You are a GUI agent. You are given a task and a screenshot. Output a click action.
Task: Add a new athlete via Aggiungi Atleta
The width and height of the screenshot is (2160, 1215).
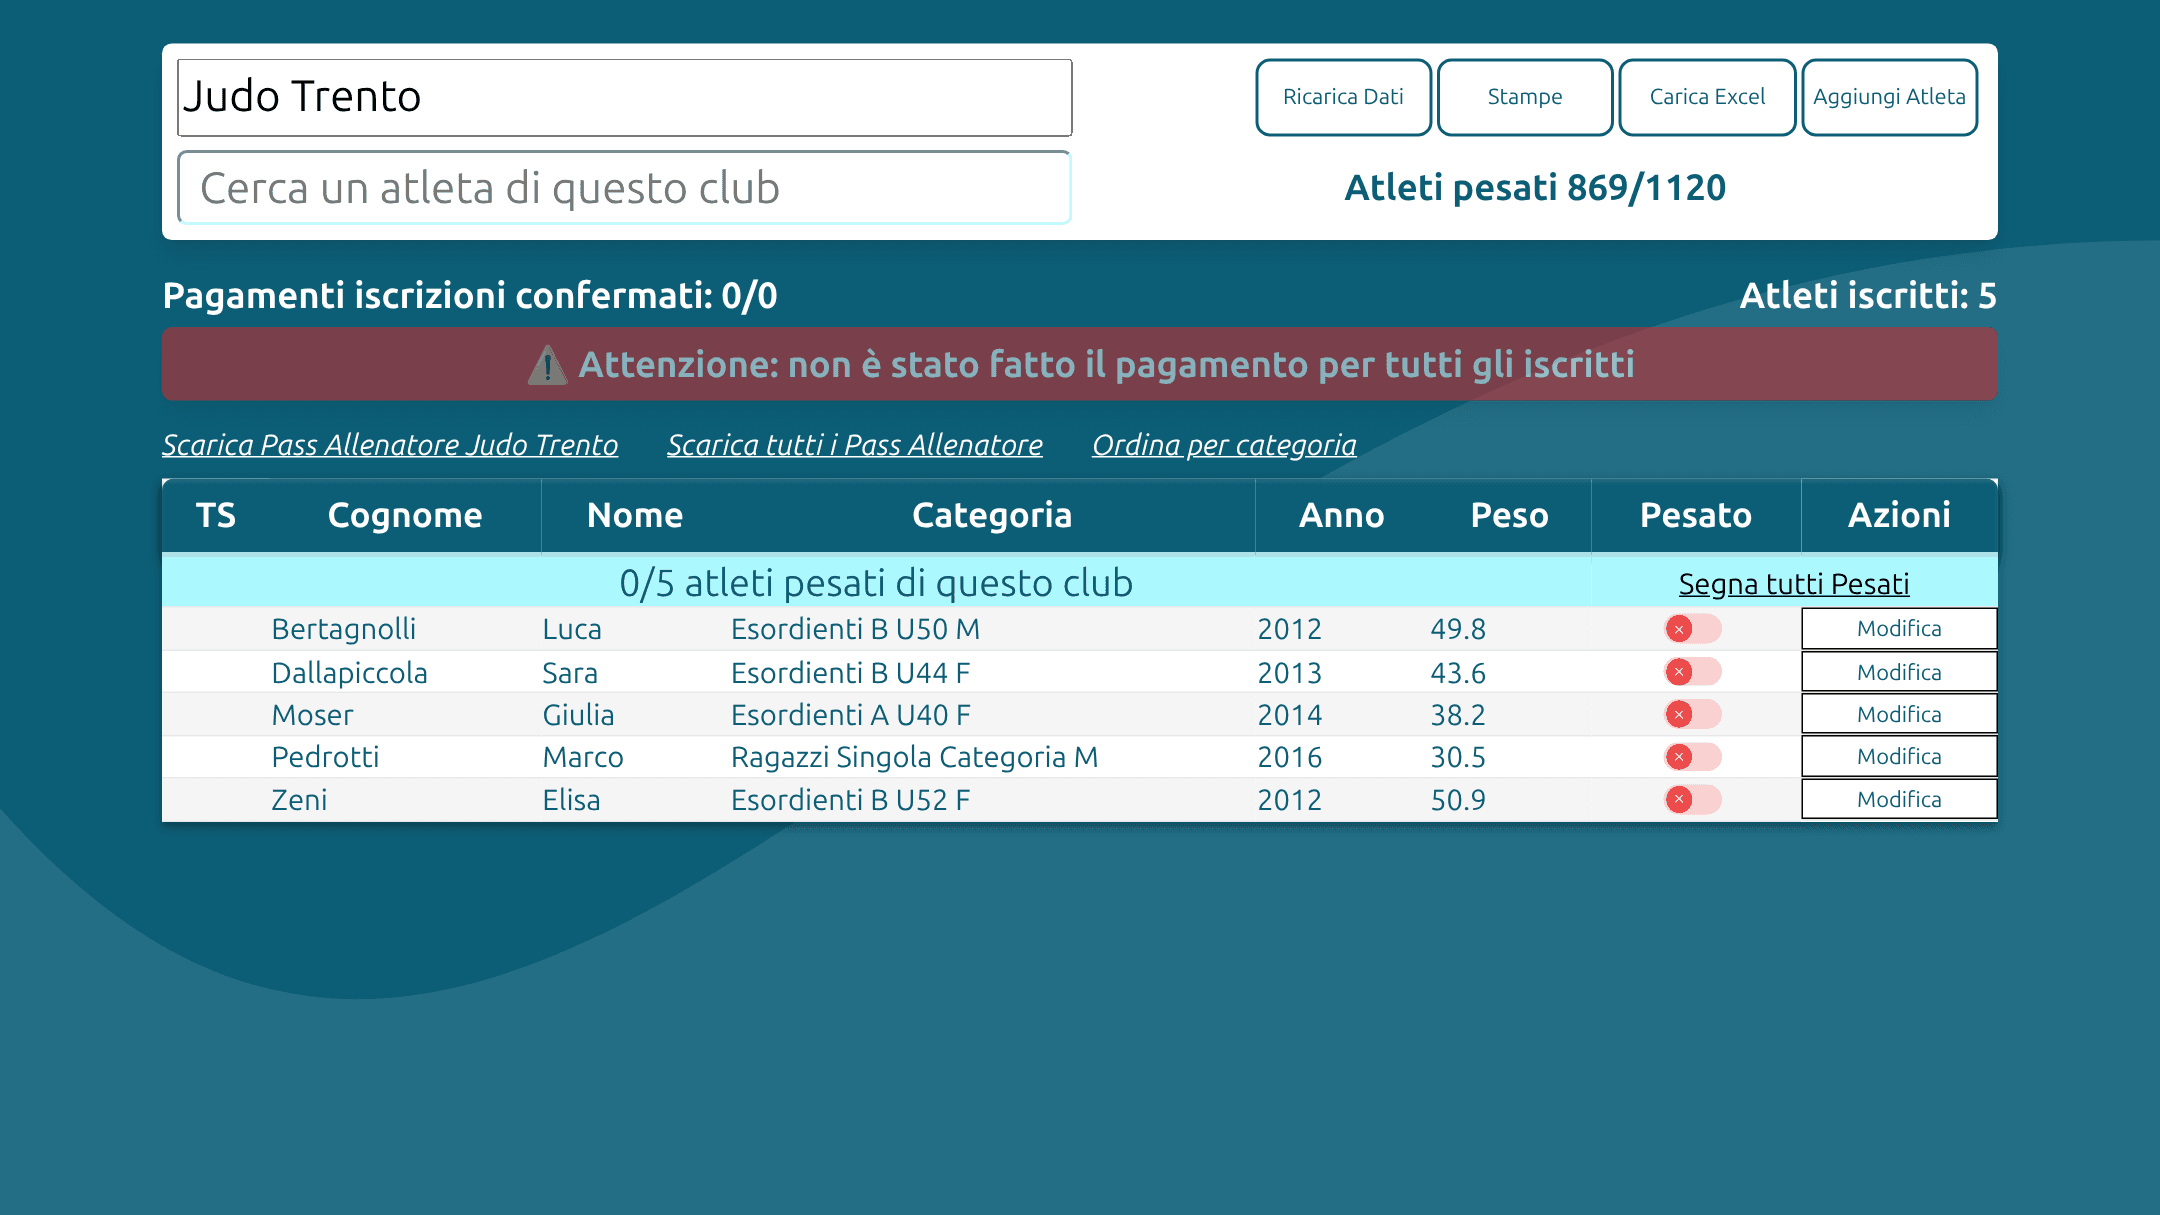[x=1889, y=97]
